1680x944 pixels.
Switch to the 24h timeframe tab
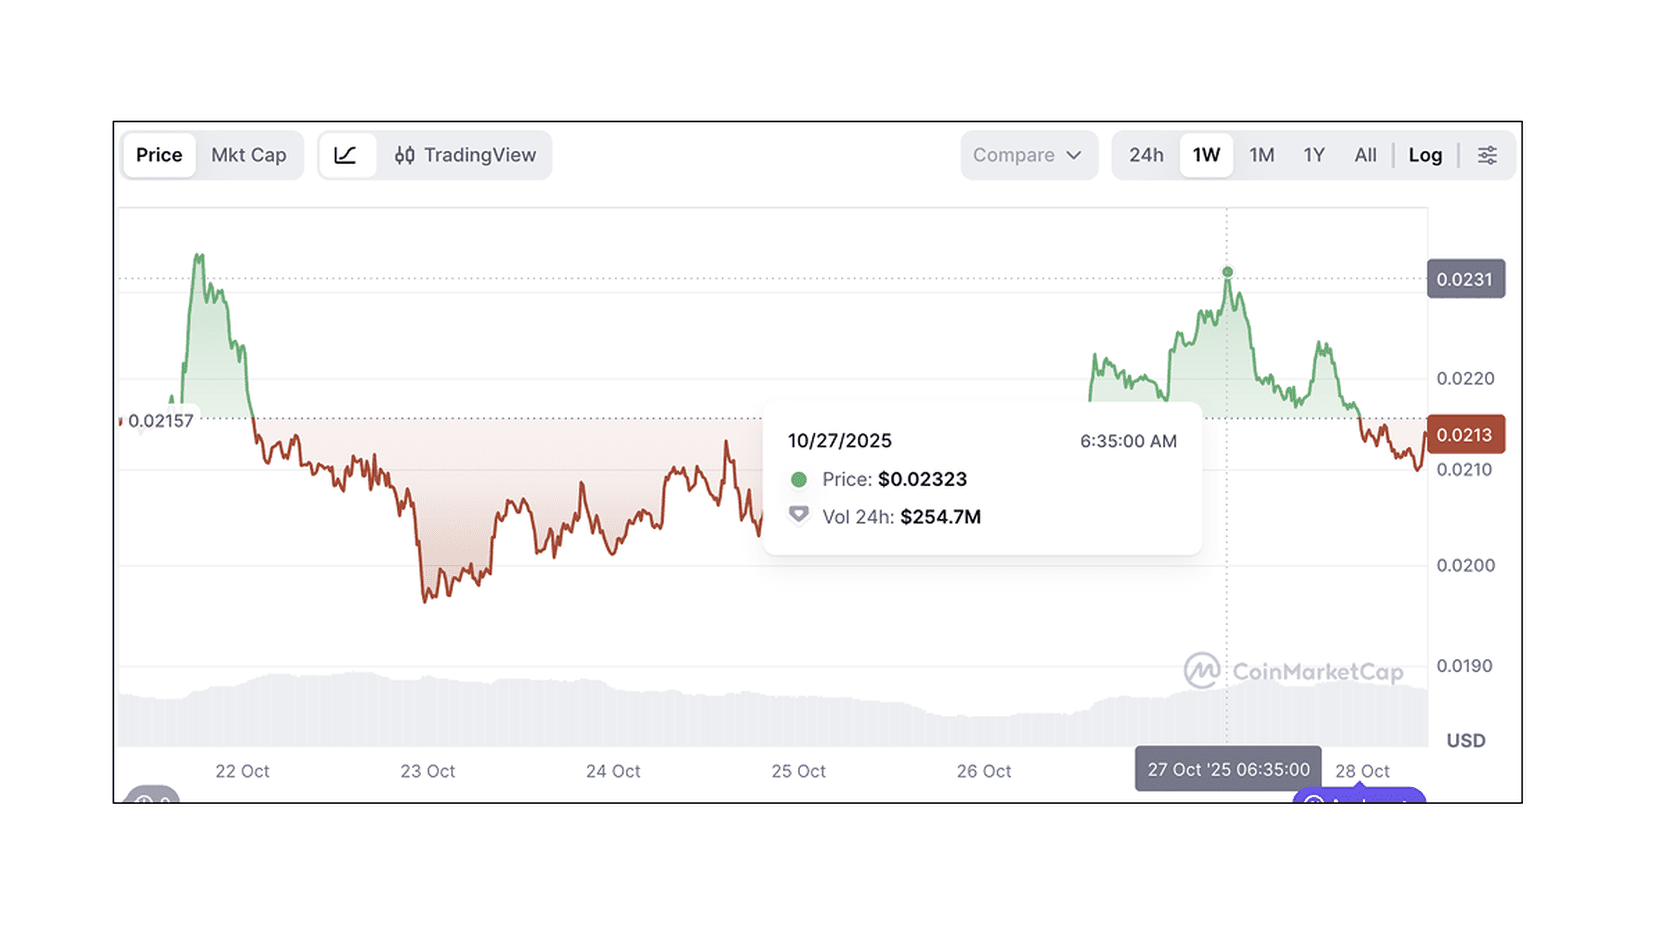[x=1145, y=155]
